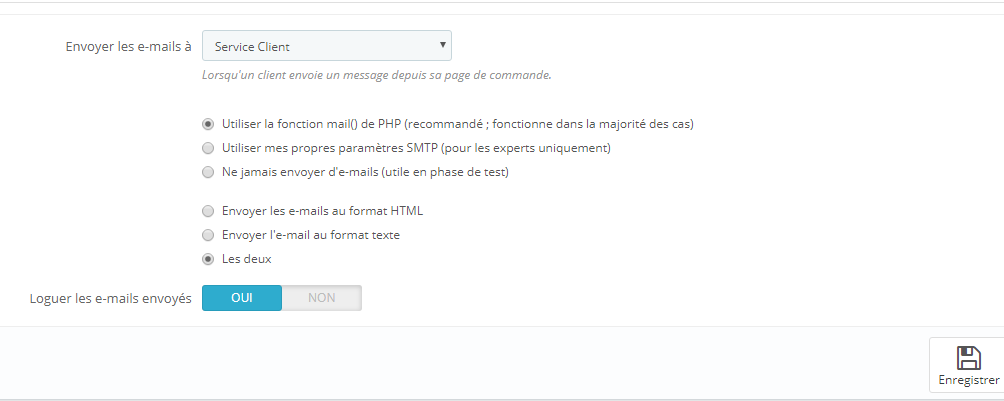This screenshot has width=1004, height=401.
Task: Select the Les deux radio button
Action: tap(208, 259)
